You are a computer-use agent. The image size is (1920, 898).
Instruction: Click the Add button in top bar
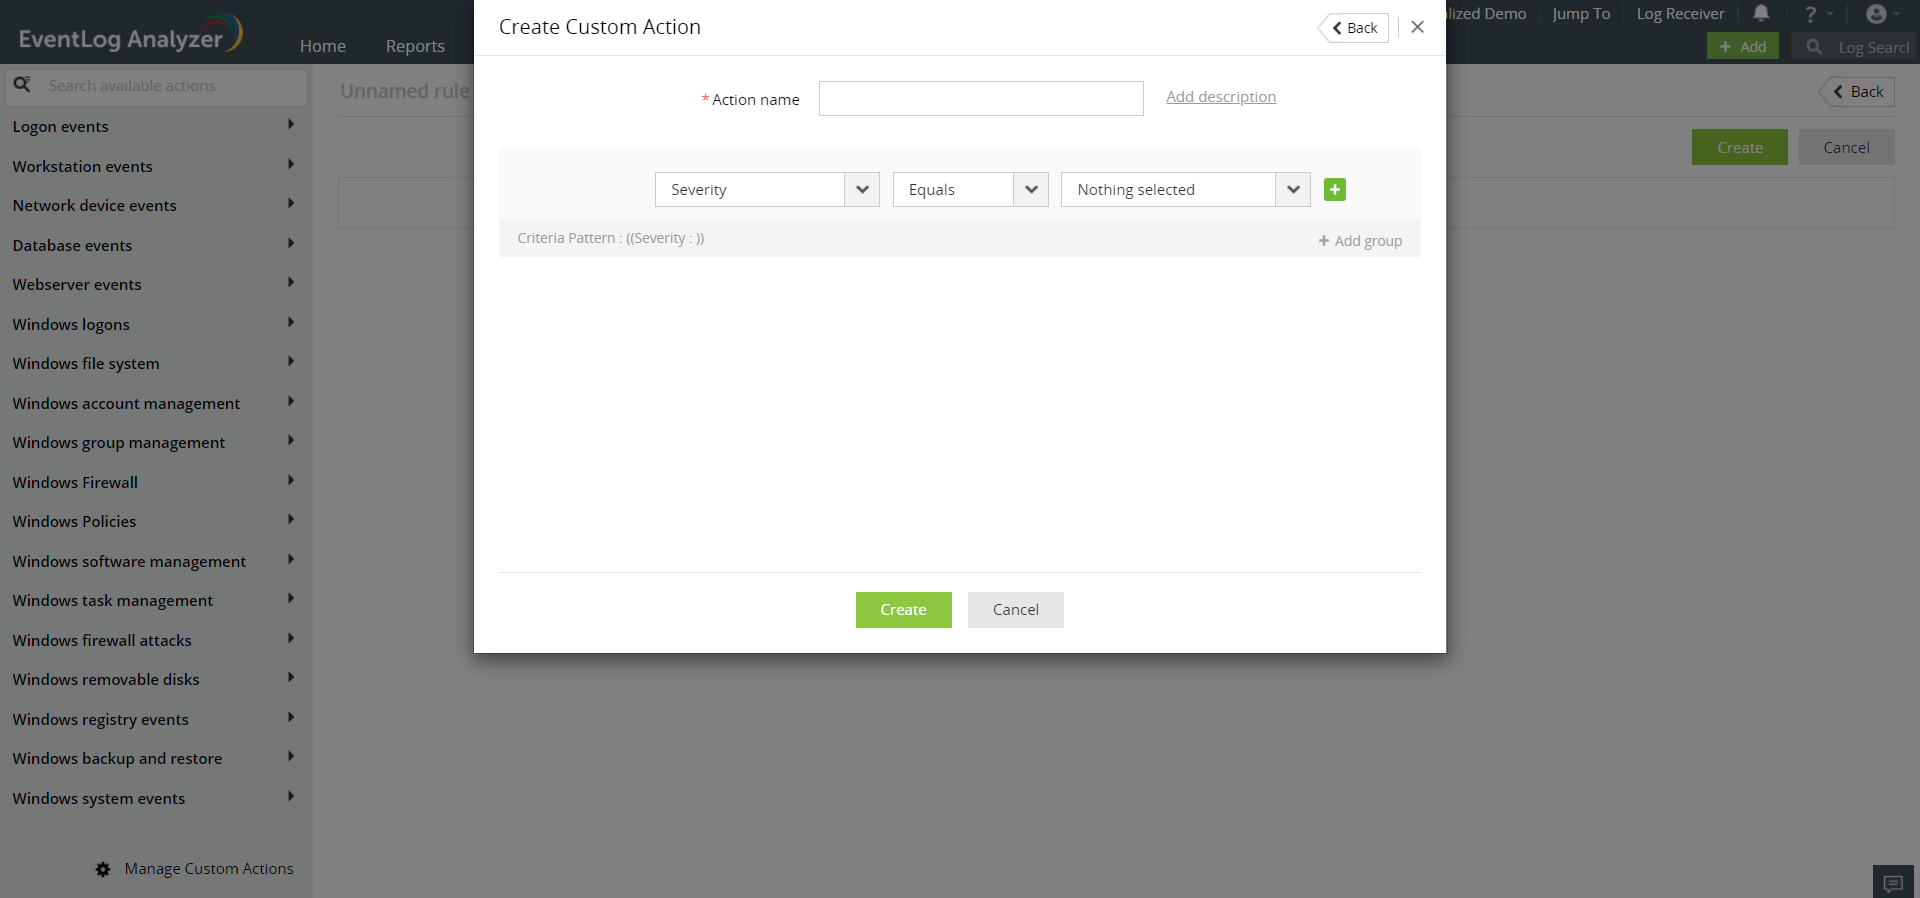click(1743, 47)
